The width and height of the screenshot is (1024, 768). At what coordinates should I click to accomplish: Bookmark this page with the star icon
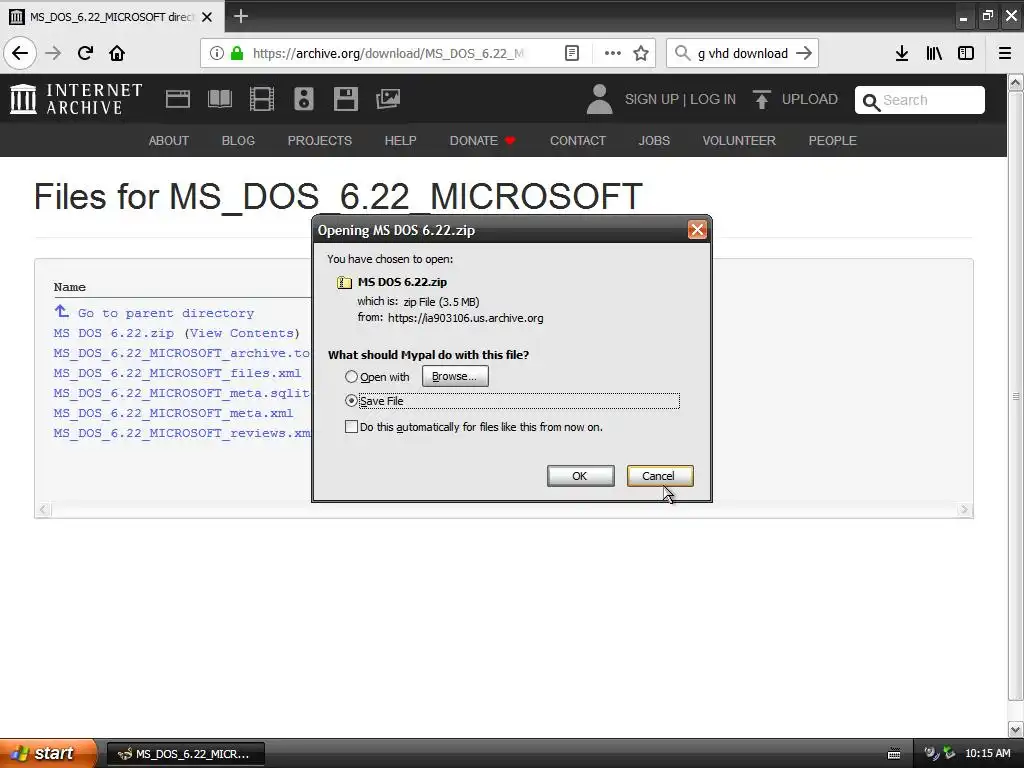[641, 53]
